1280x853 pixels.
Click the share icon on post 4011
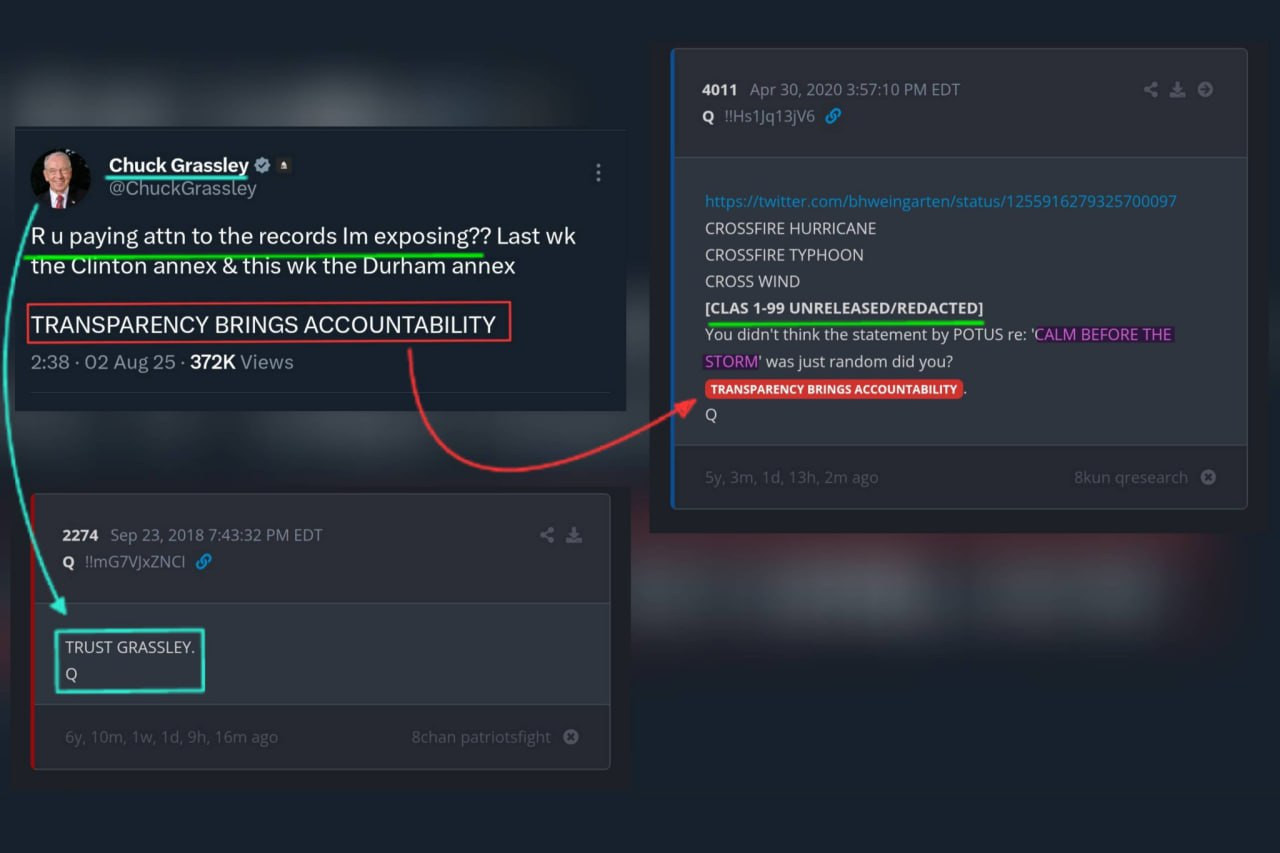point(1151,90)
